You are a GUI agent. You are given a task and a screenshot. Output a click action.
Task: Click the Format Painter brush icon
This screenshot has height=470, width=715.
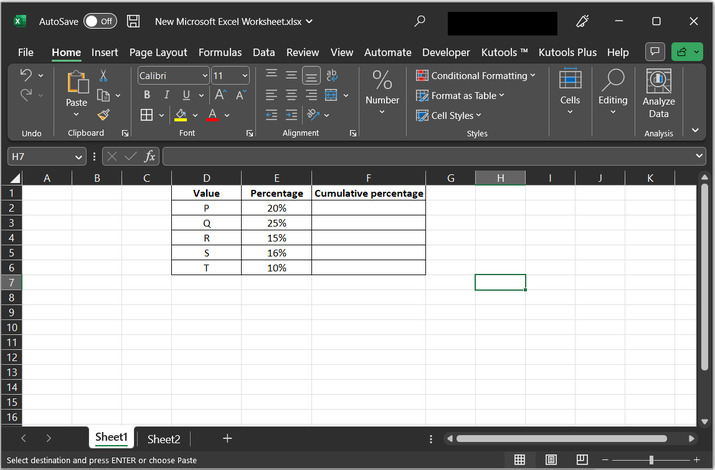103,115
